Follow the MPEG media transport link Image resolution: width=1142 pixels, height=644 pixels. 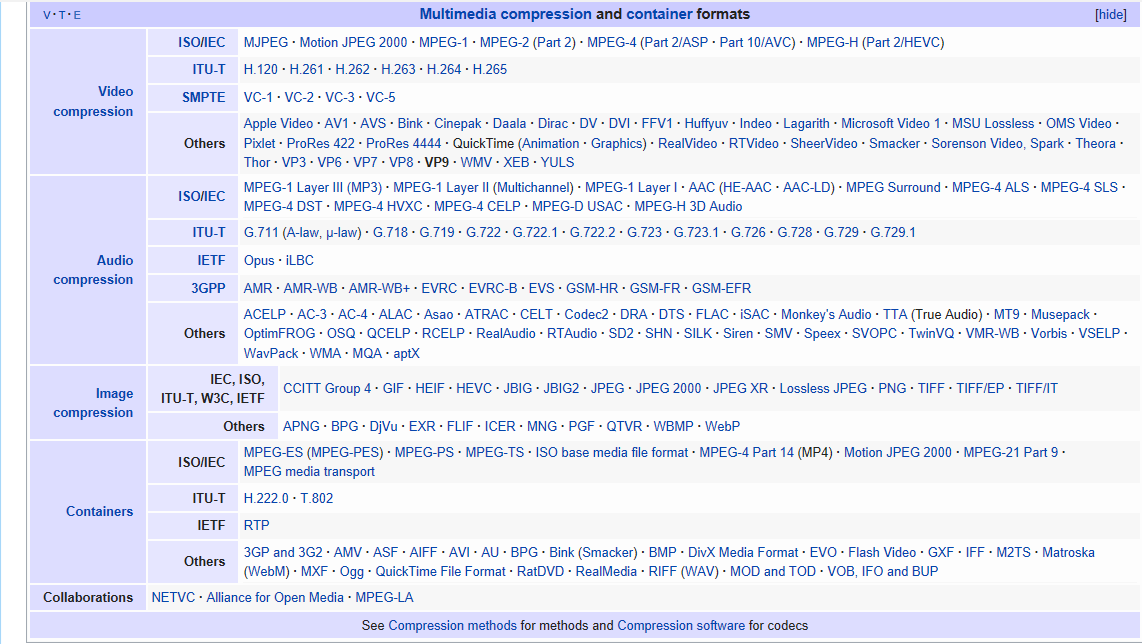[309, 471]
